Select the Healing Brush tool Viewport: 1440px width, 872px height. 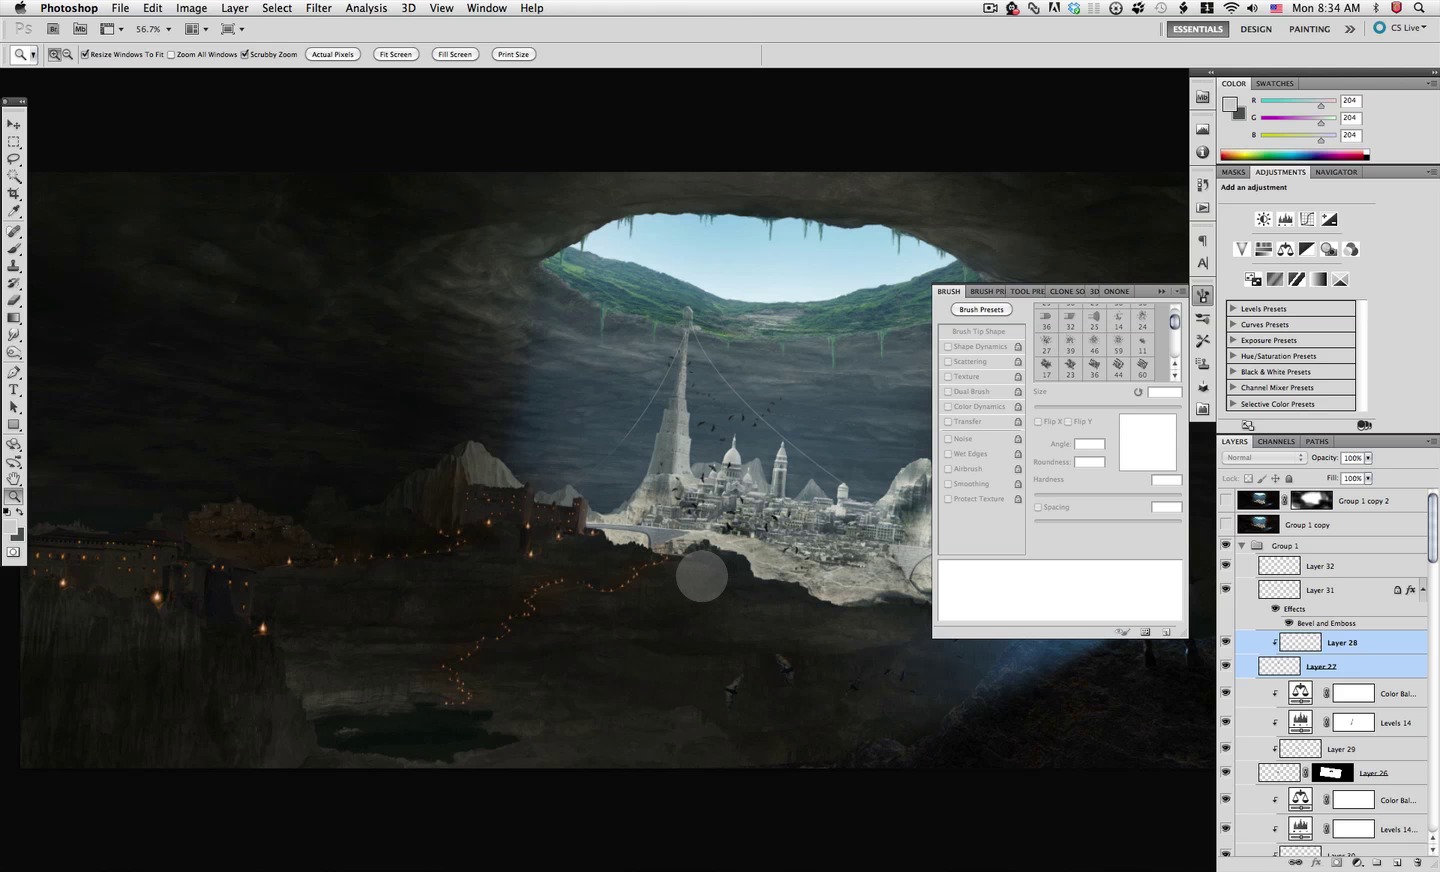tap(14, 231)
